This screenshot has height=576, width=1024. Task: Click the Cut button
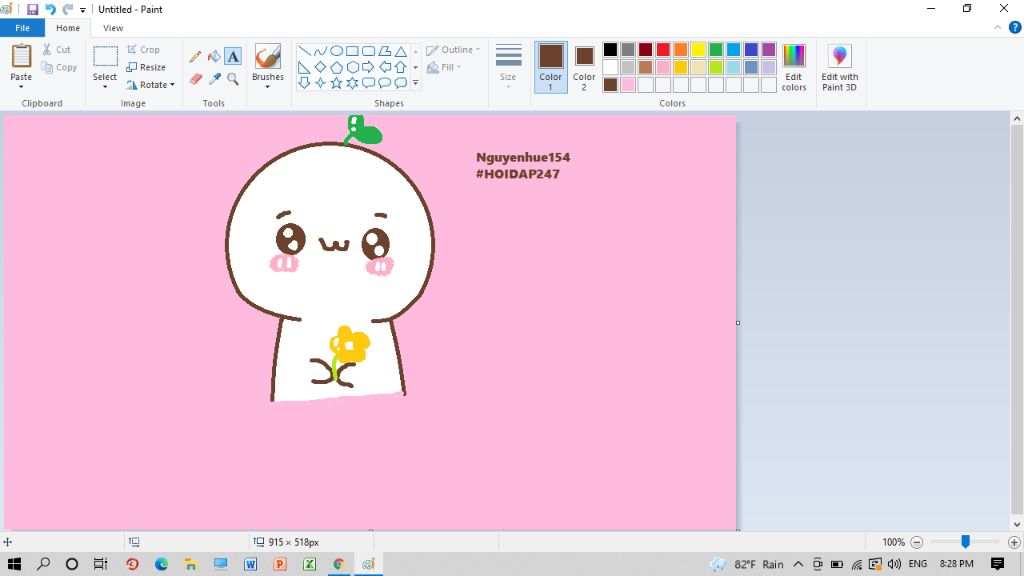56,50
